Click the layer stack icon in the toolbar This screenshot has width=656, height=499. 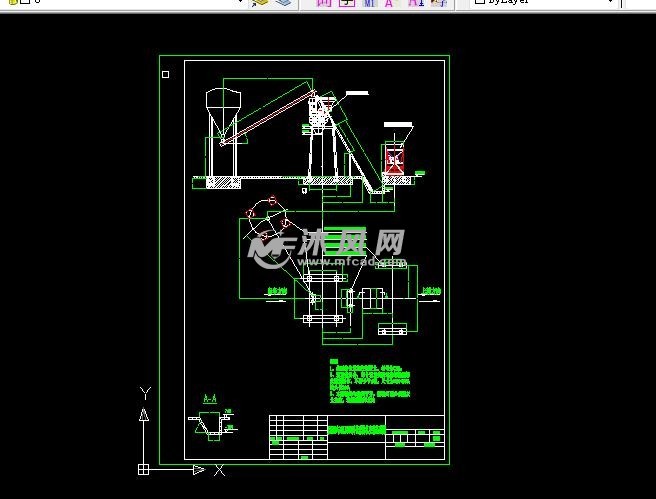(283, 4)
